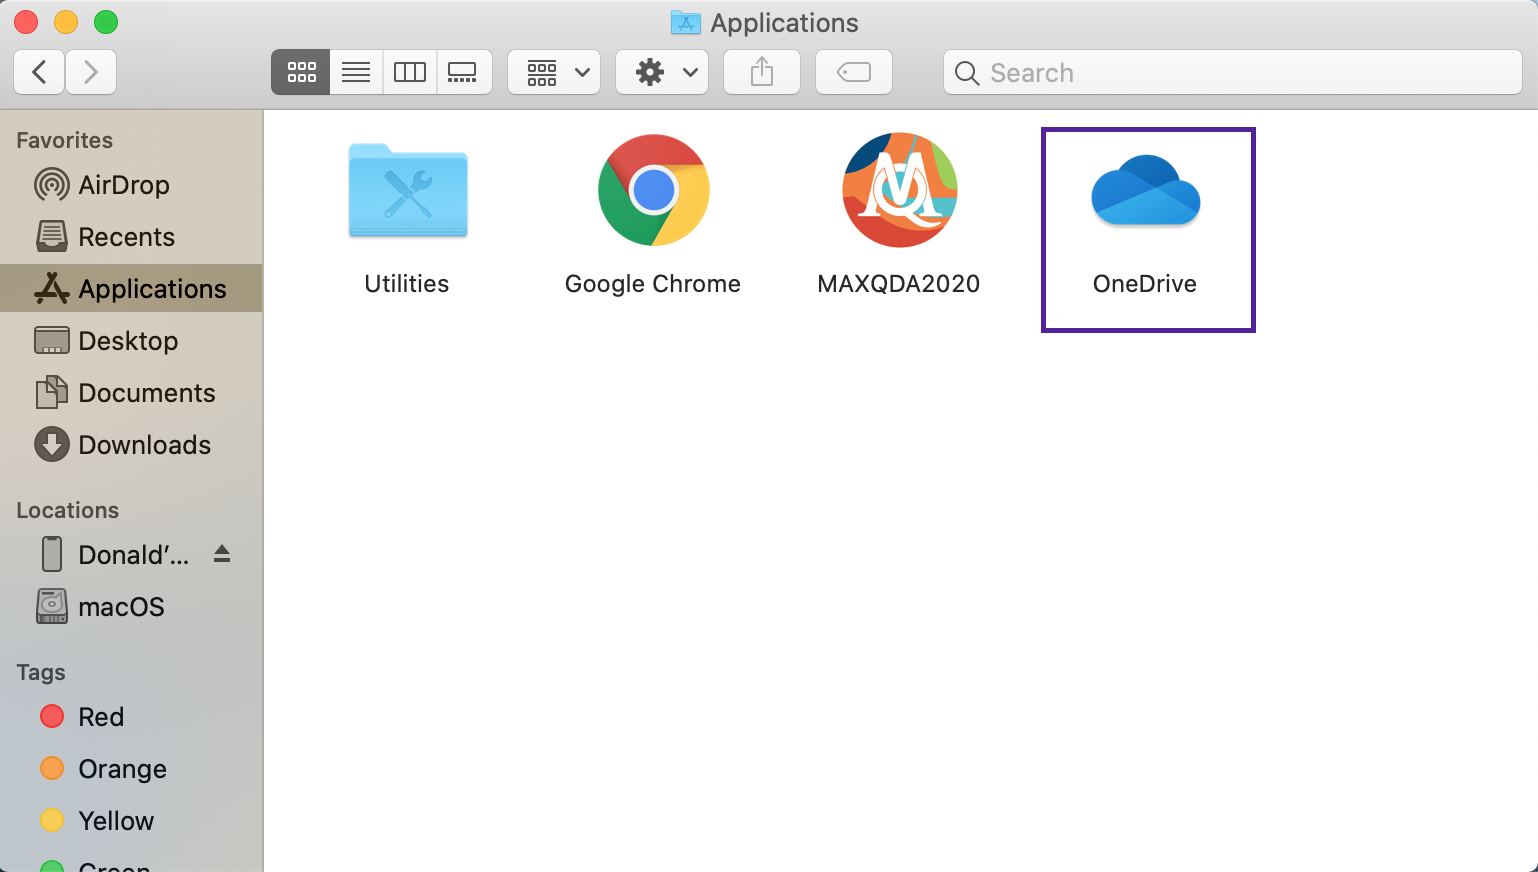Click the Locations section header
1538x872 pixels.
[68, 510]
